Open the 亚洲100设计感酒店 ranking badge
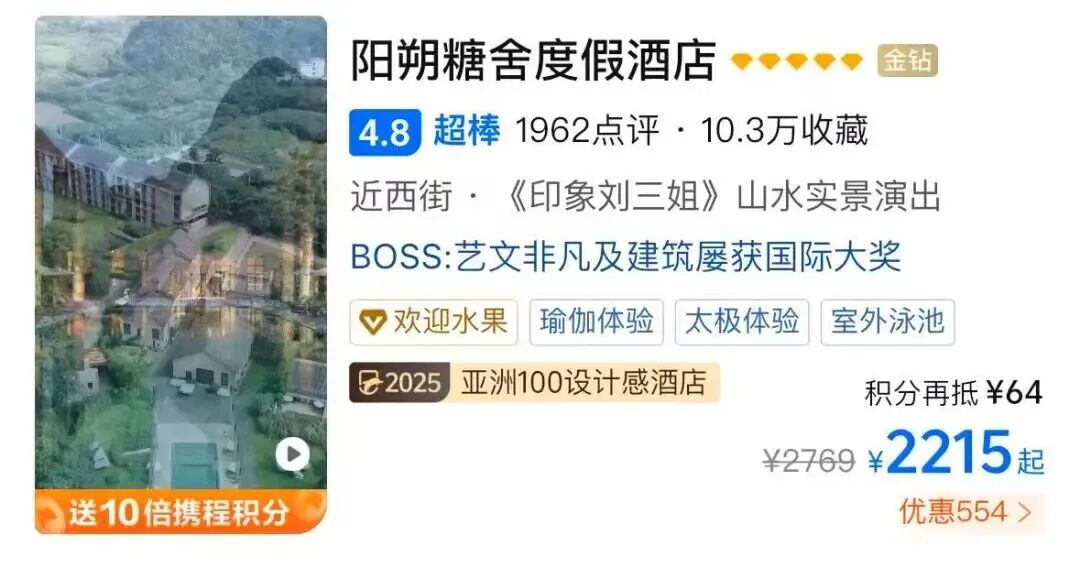Image resolution: width=1080 pixels, height=568 pixels. point(584,382)
